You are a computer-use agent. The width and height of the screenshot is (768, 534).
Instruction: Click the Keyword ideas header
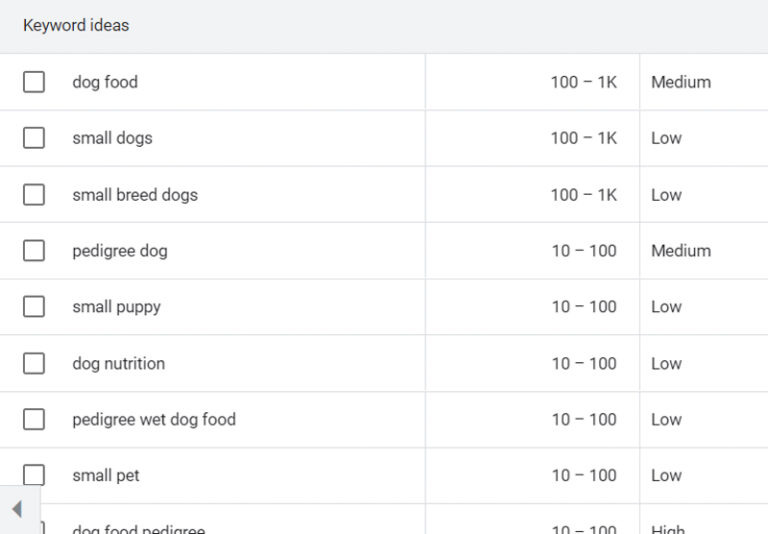[76, 25]
